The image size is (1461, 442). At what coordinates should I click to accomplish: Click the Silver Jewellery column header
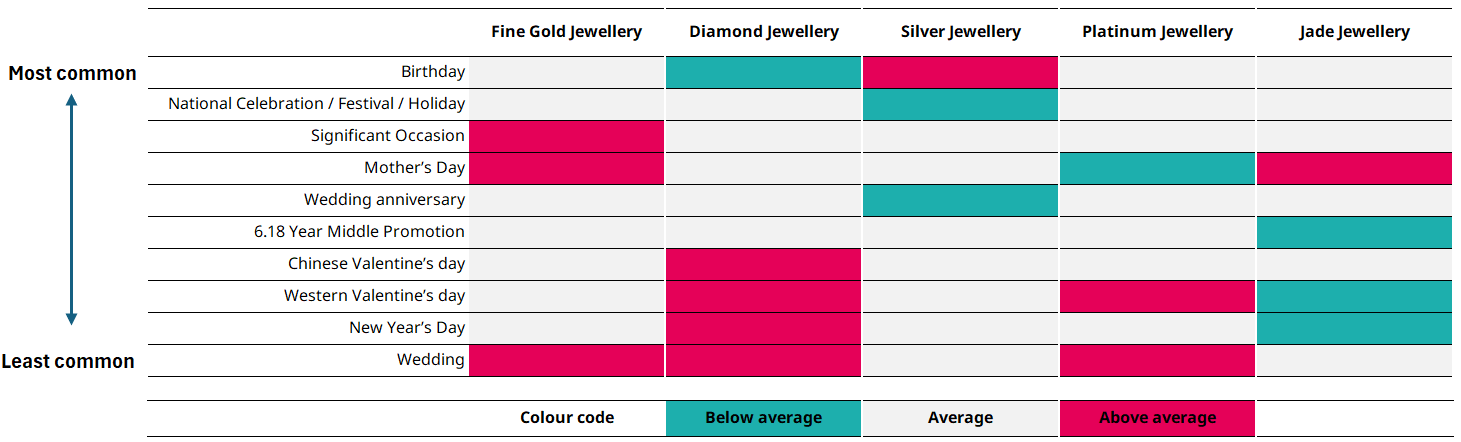960,32
